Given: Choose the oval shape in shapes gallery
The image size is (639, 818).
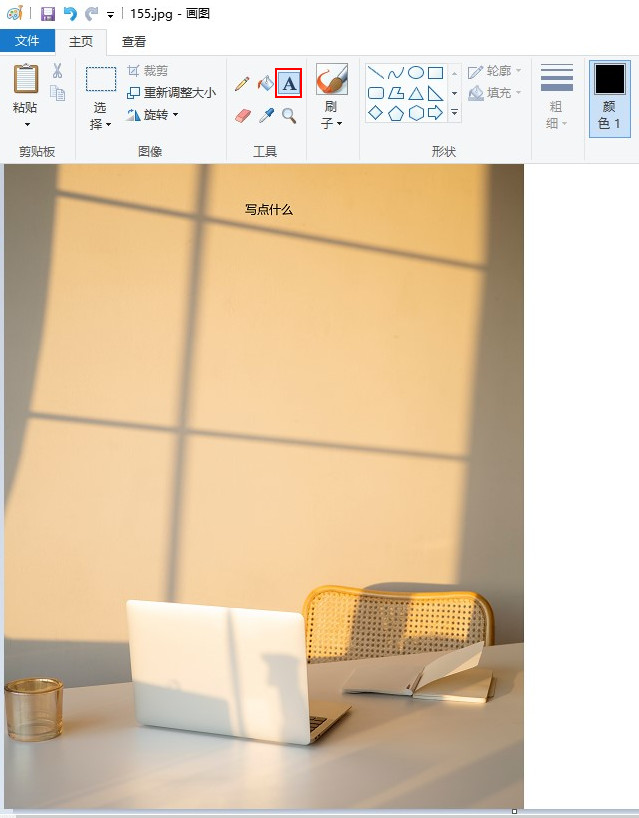Looking at the screenshot, I should 415,73.
